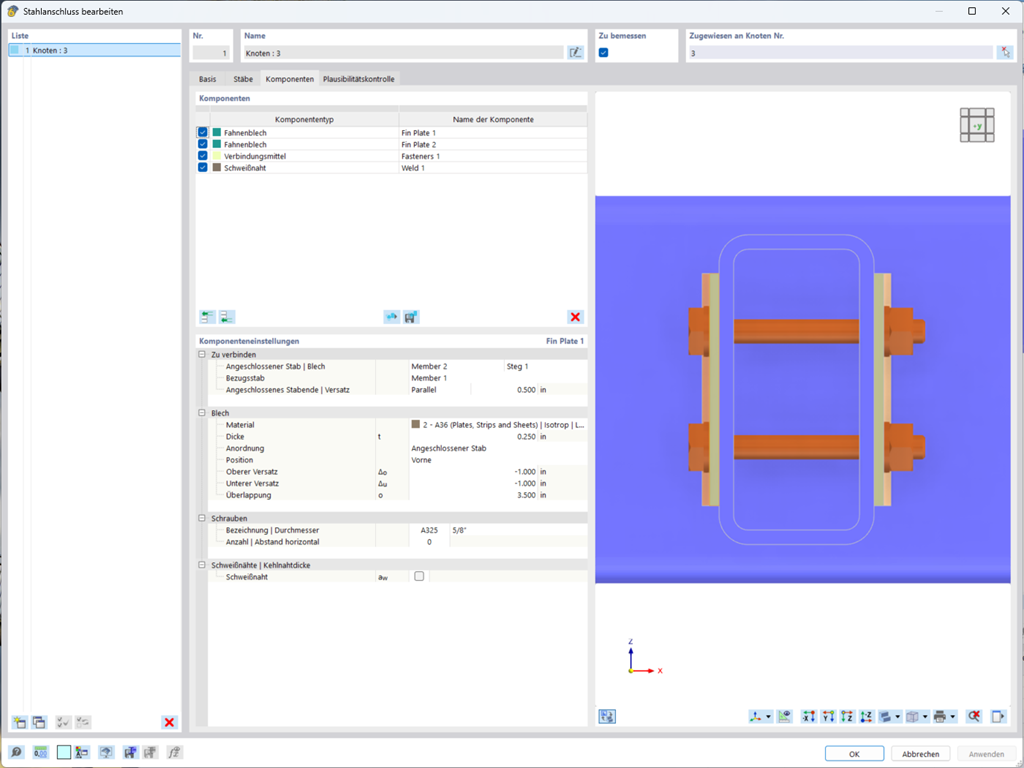Collapse the Blech settings group

point(202,413)
